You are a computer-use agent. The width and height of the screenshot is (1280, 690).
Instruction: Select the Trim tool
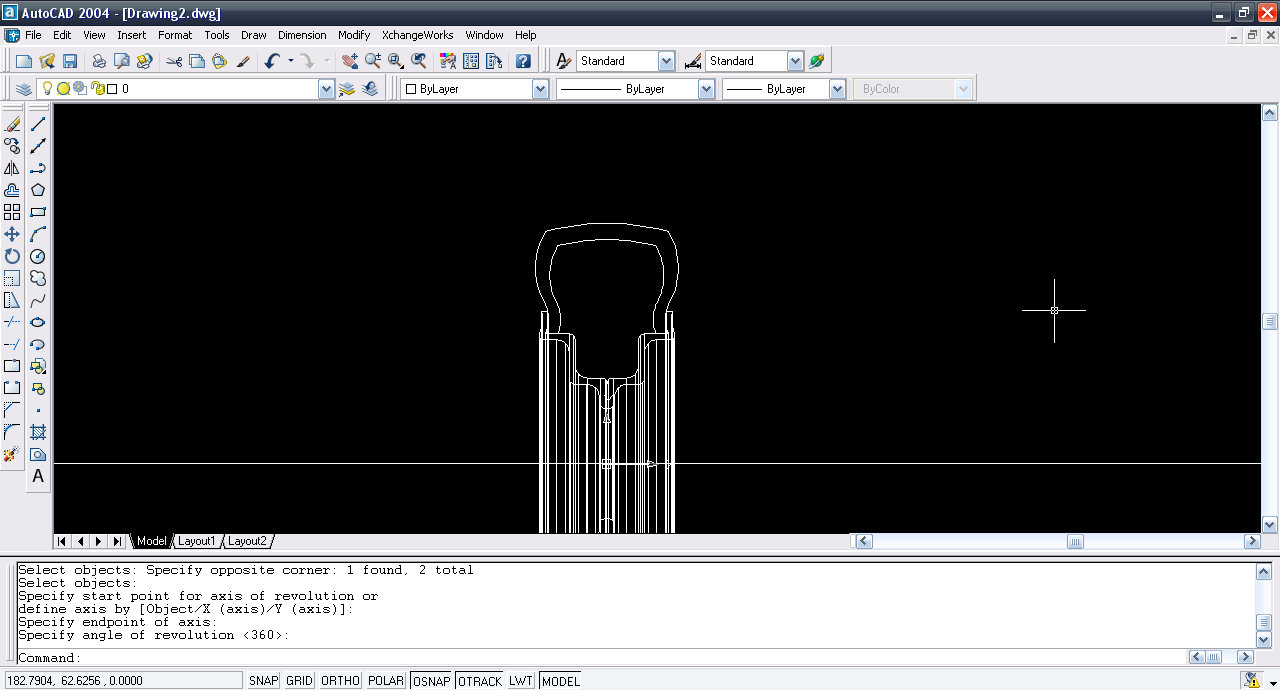tap(12, 322)
